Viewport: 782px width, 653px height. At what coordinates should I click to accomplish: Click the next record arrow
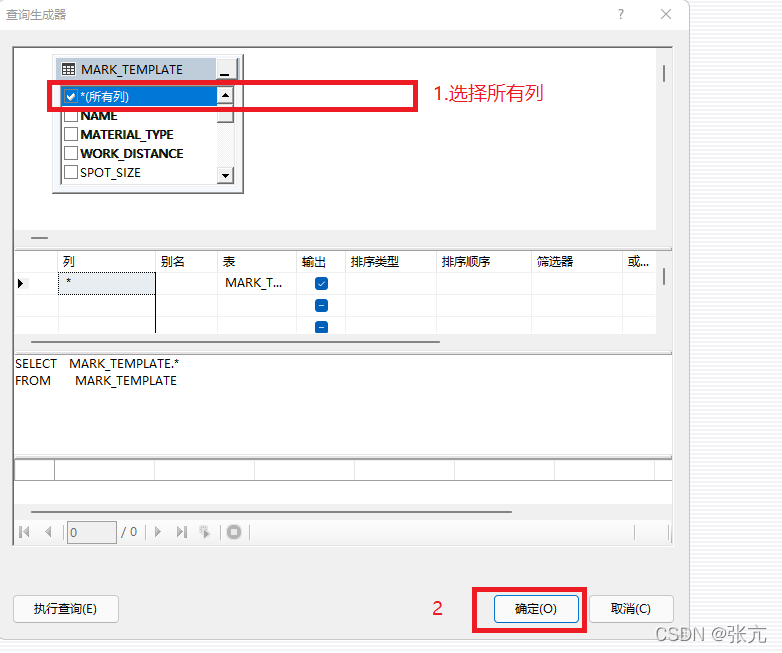[158, 532]
